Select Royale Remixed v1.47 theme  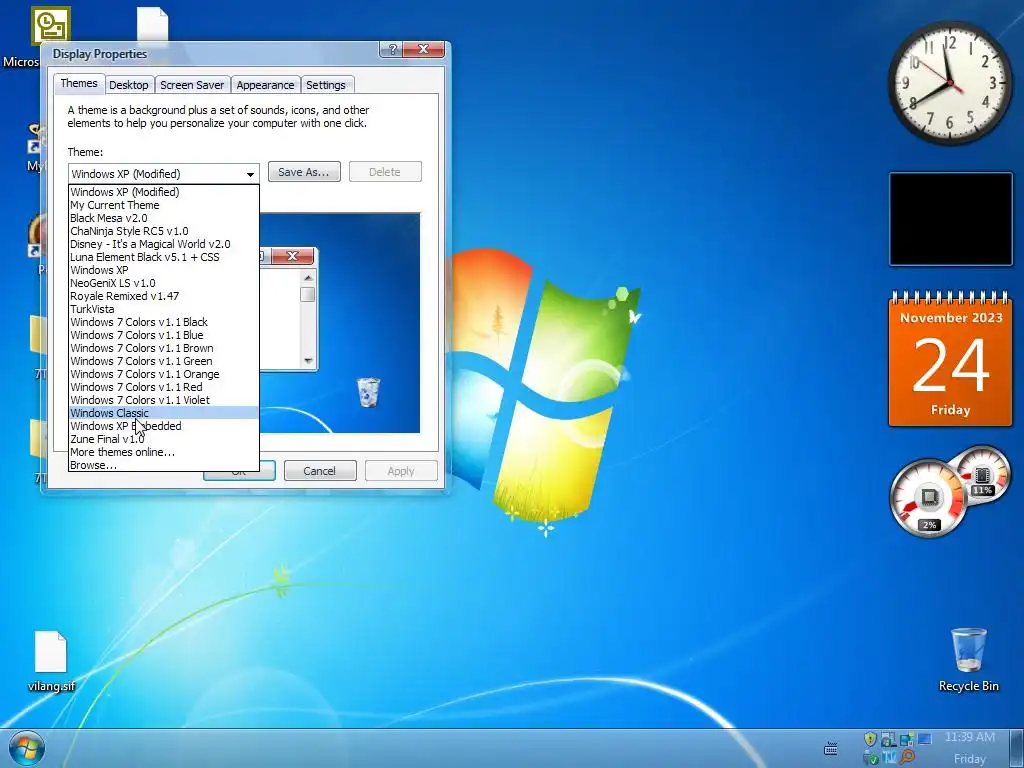(x=164, y=296)
